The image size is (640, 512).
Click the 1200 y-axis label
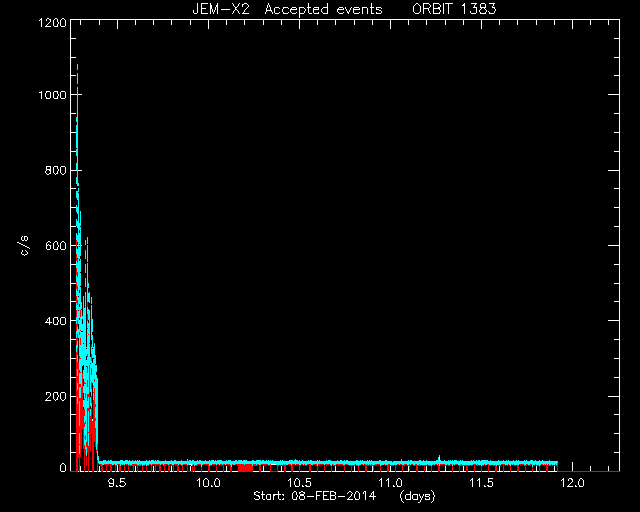(52, 22)
